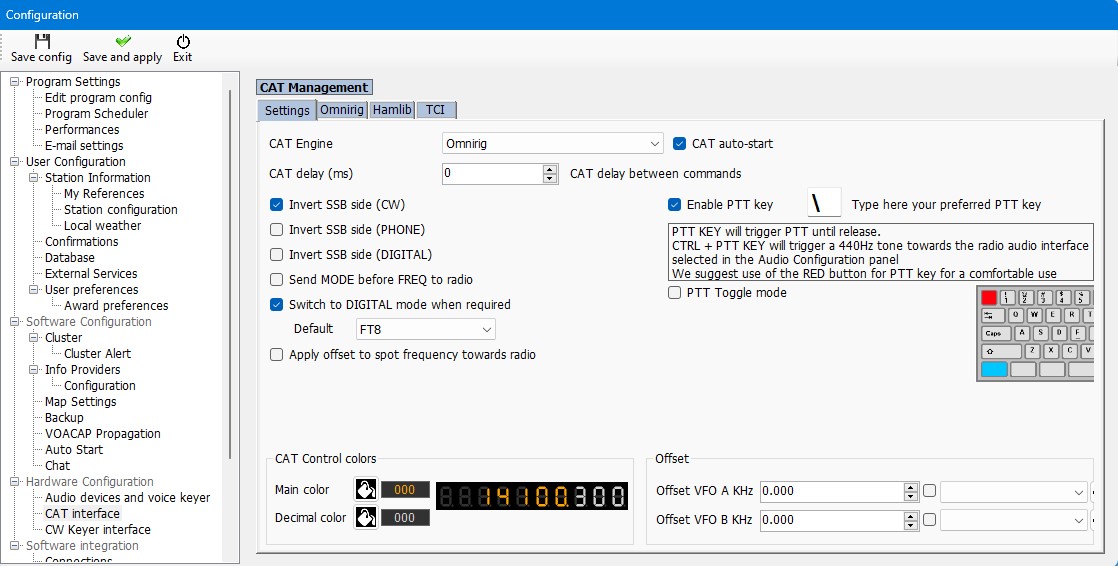This screenshot has width=1118, height=566.
Task: Collapse the User preferences node
Action: coord(34,289)
